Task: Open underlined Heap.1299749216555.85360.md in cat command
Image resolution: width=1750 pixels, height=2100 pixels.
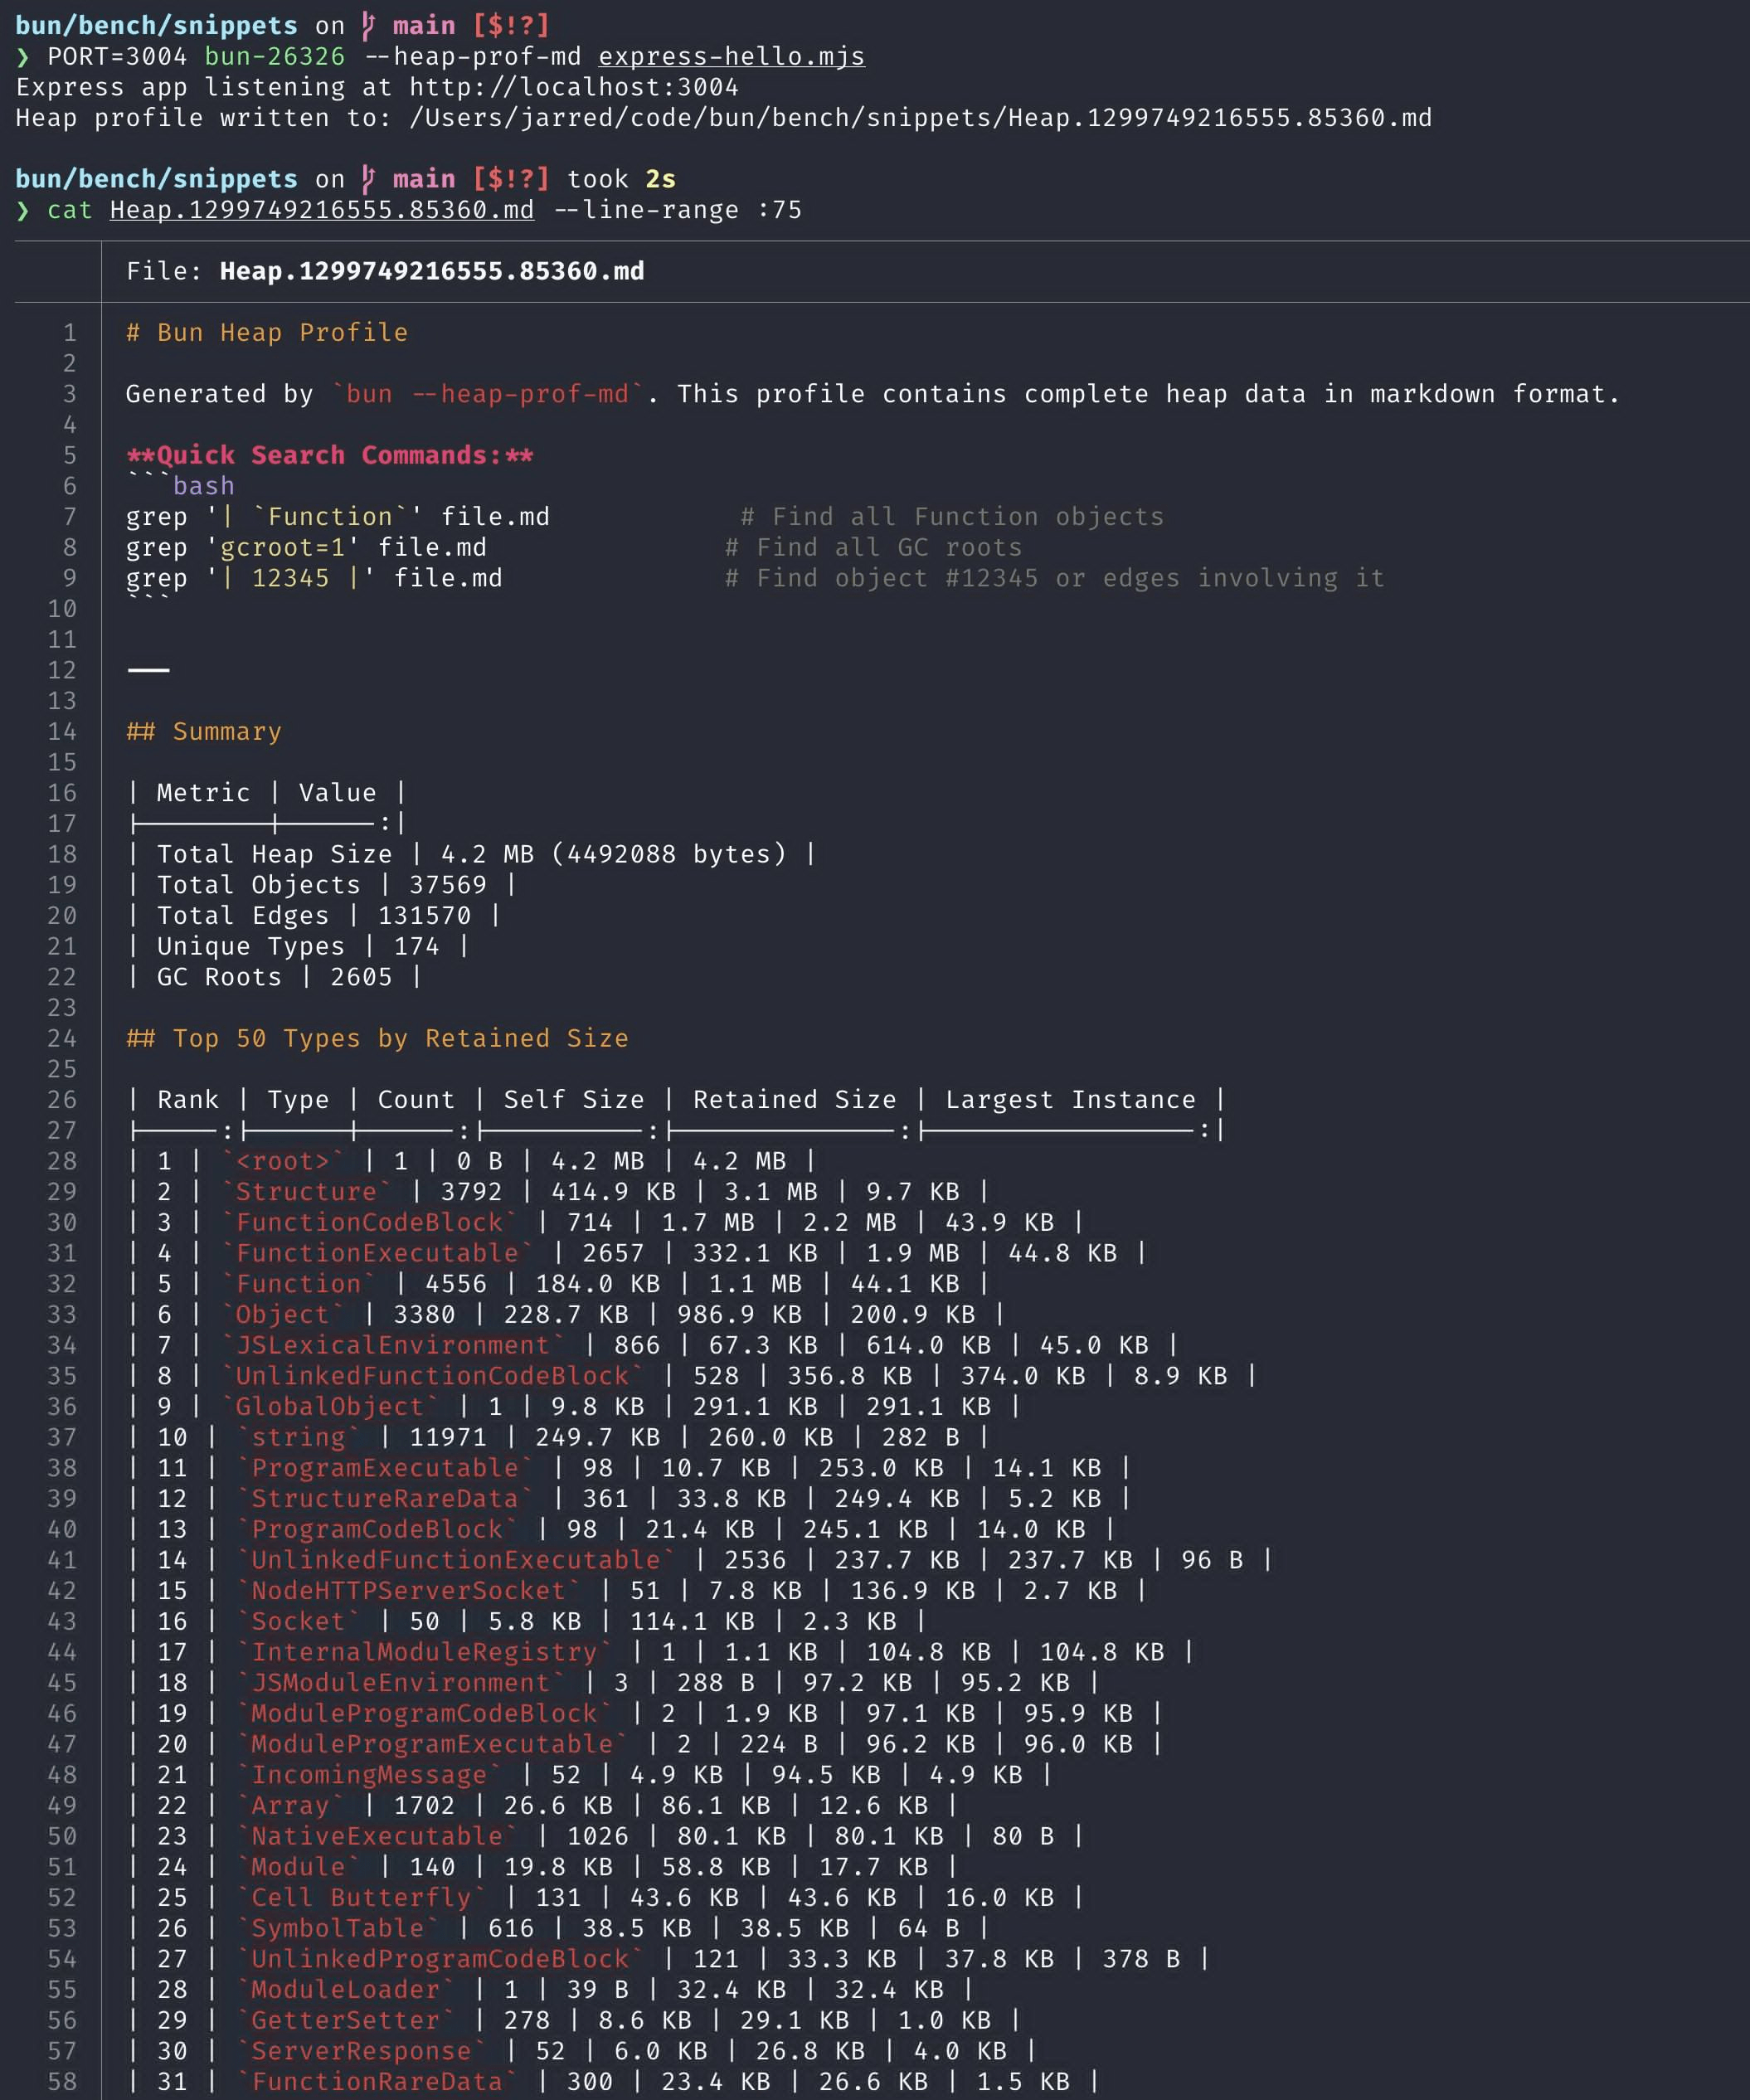Action: click(x=321, y=210)
